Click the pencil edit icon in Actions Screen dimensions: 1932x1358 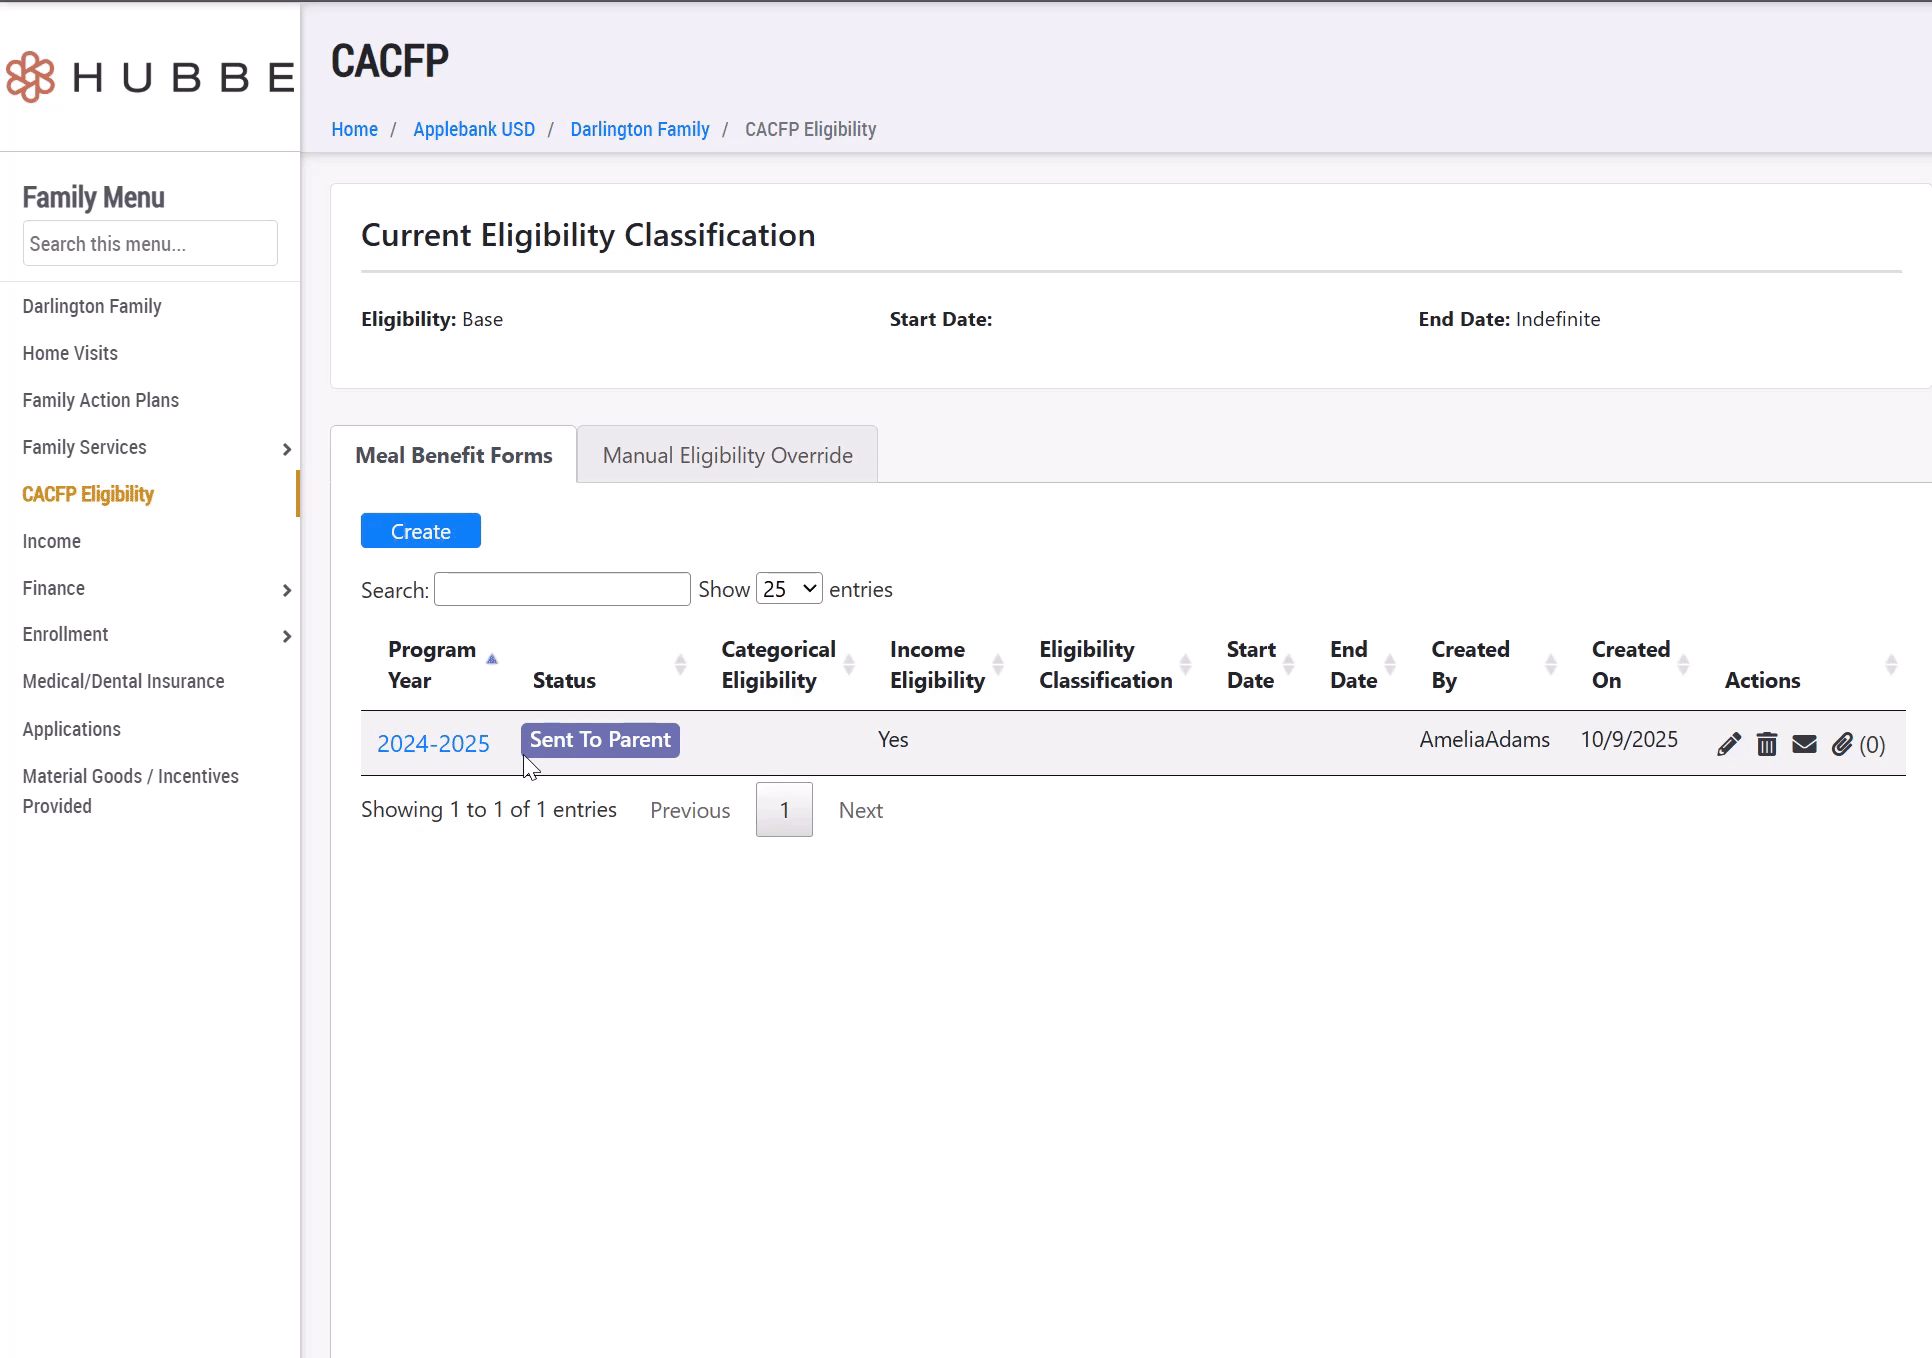point(1728,744)
